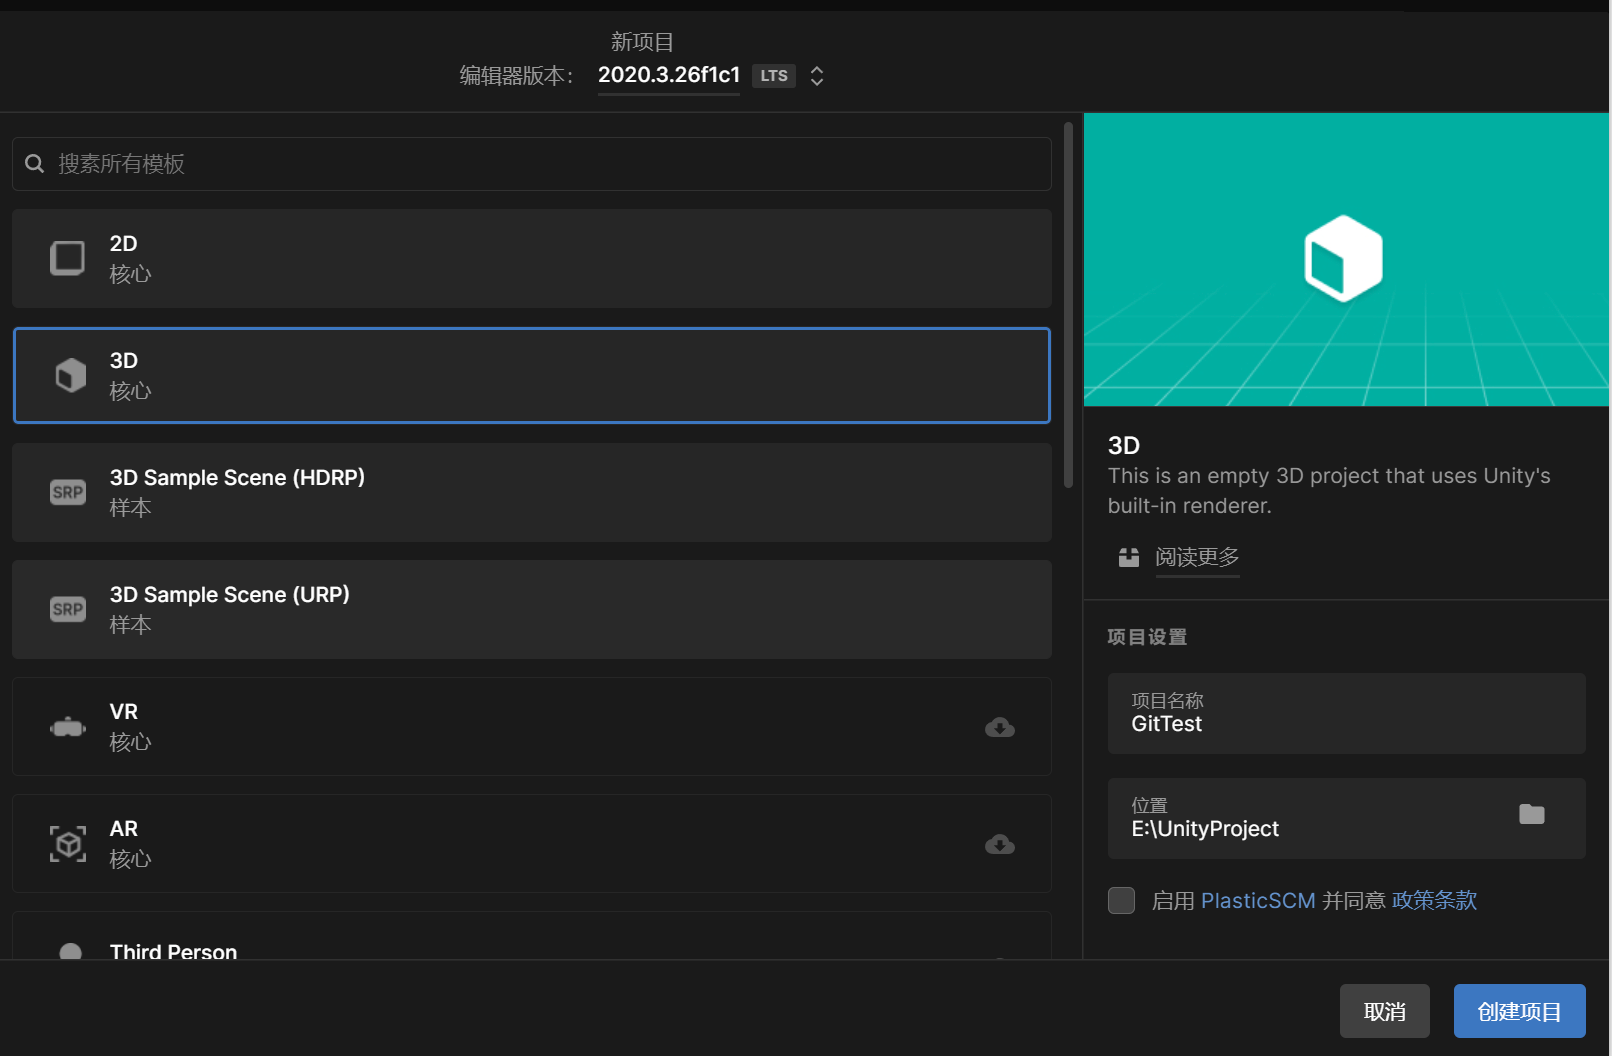Select the 3D core template
The image size is (1612, 1056).
pyautogui.click(x=532, y=375)
